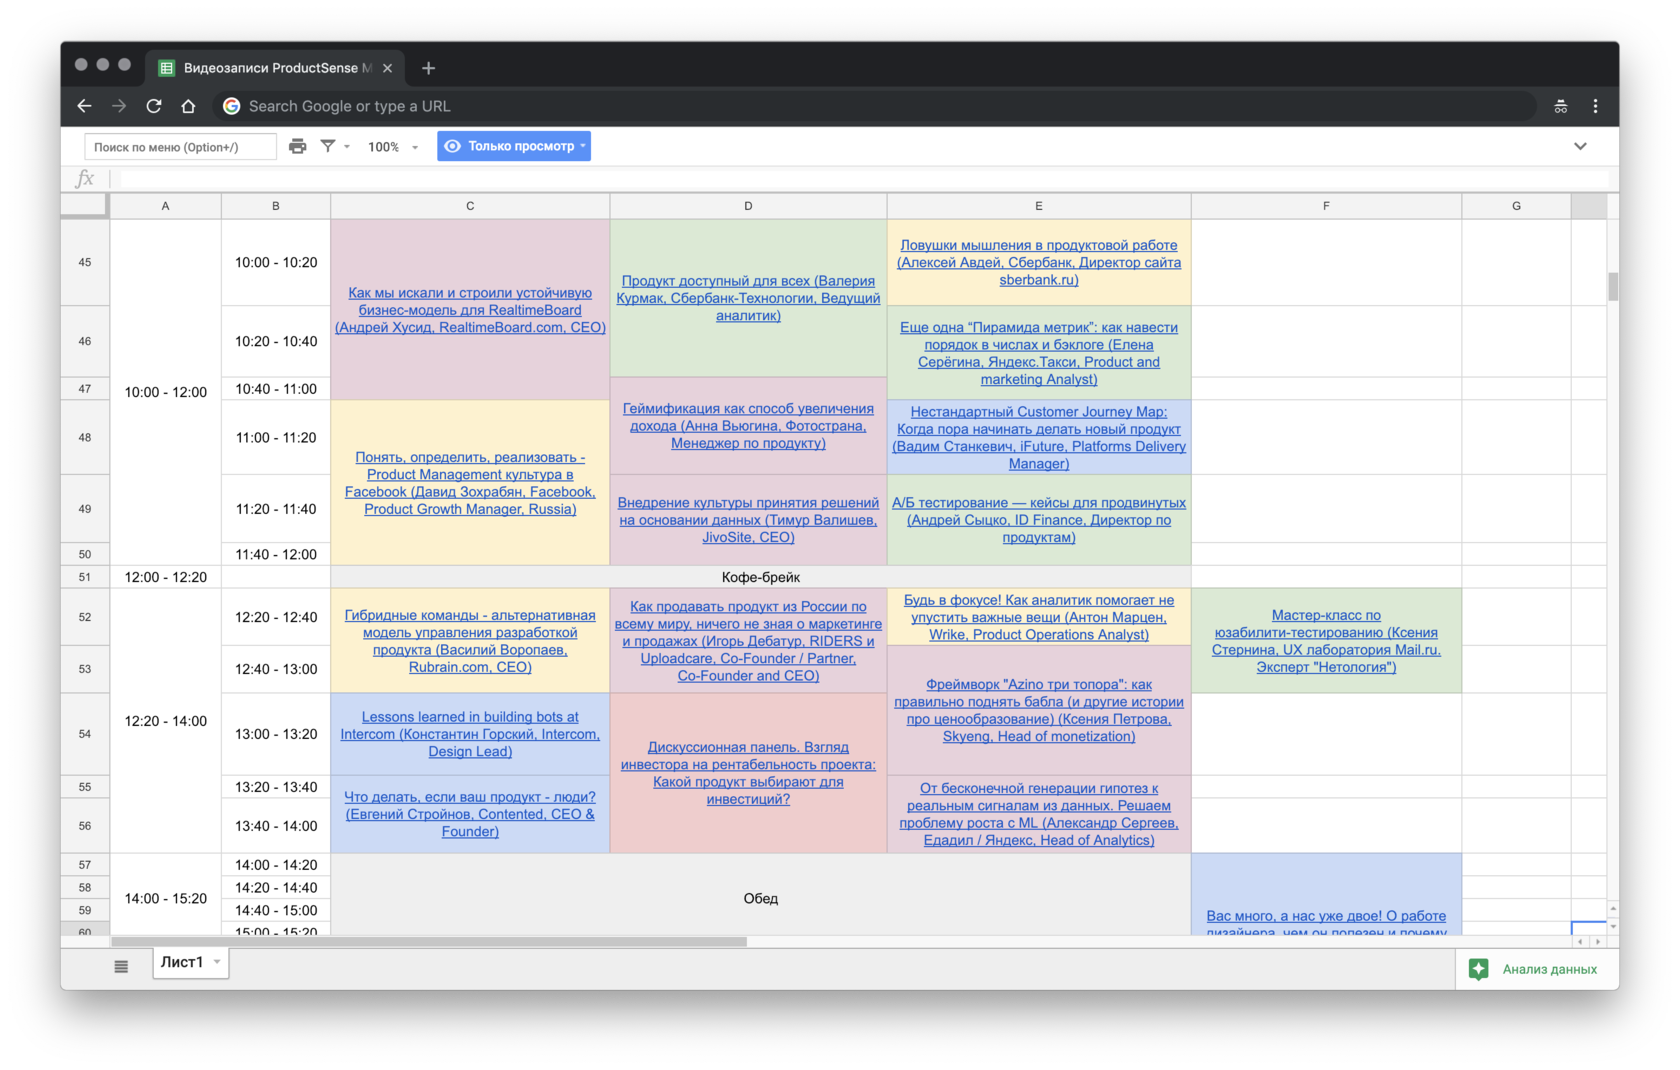Open the RIDERS and Uploadcare link
The width and height of the screenshot is (1680, 1070).
(748, 641)
